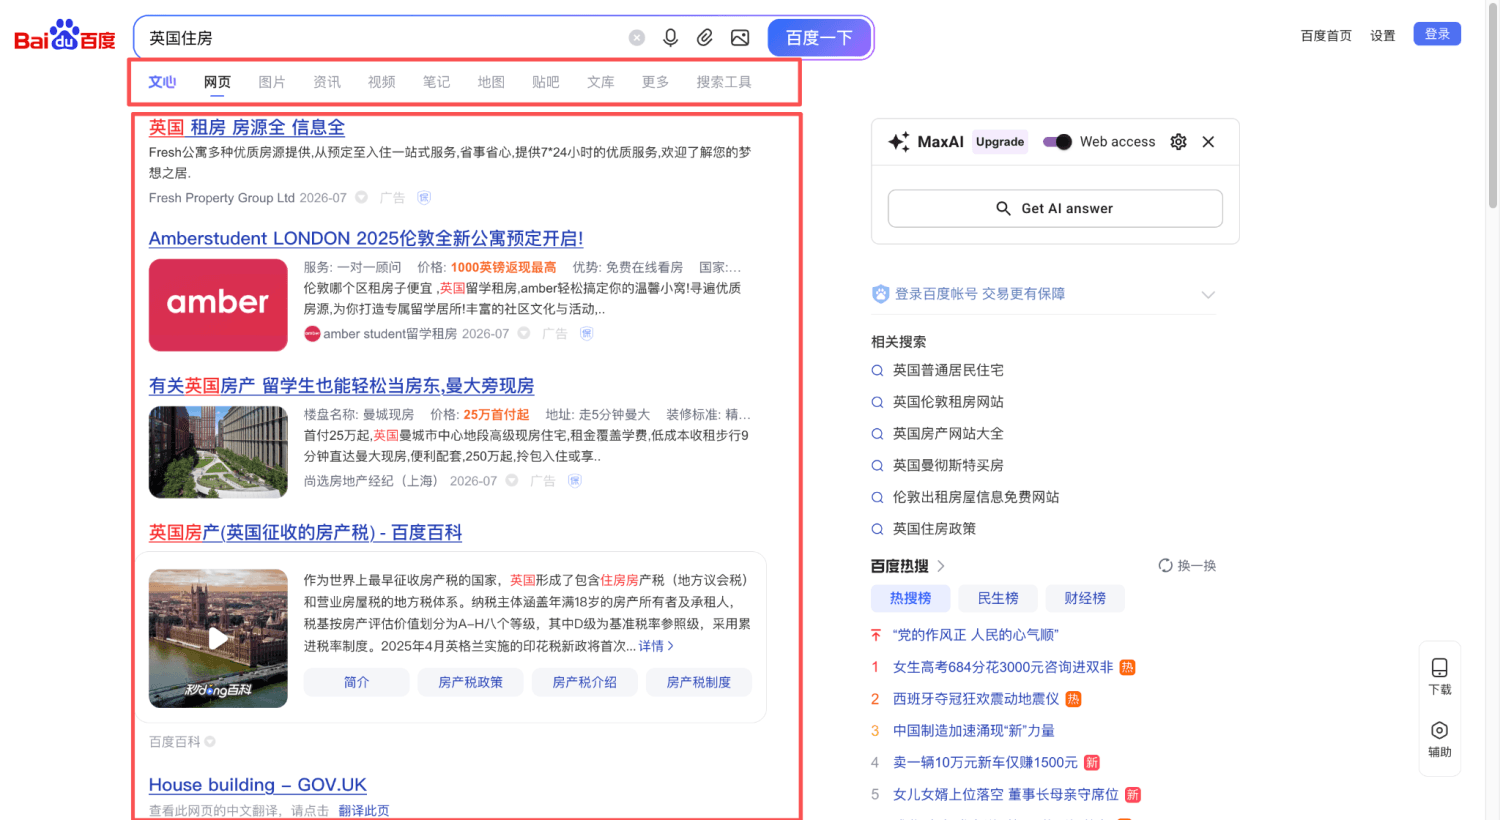
Task: Click the search icon next to 英国普通居民住宅
Action: pyautogui.click(x=877, y=371)
